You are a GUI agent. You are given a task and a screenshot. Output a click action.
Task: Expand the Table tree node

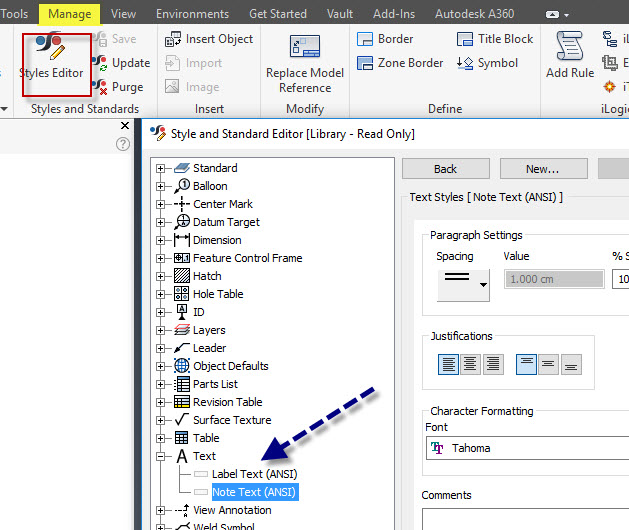160,438
